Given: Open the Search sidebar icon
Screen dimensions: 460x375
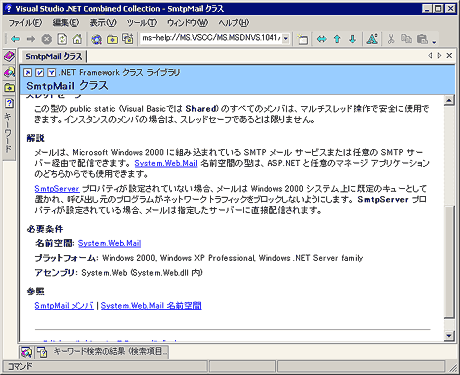Looking at the screenshot, I should coord(9,72).
